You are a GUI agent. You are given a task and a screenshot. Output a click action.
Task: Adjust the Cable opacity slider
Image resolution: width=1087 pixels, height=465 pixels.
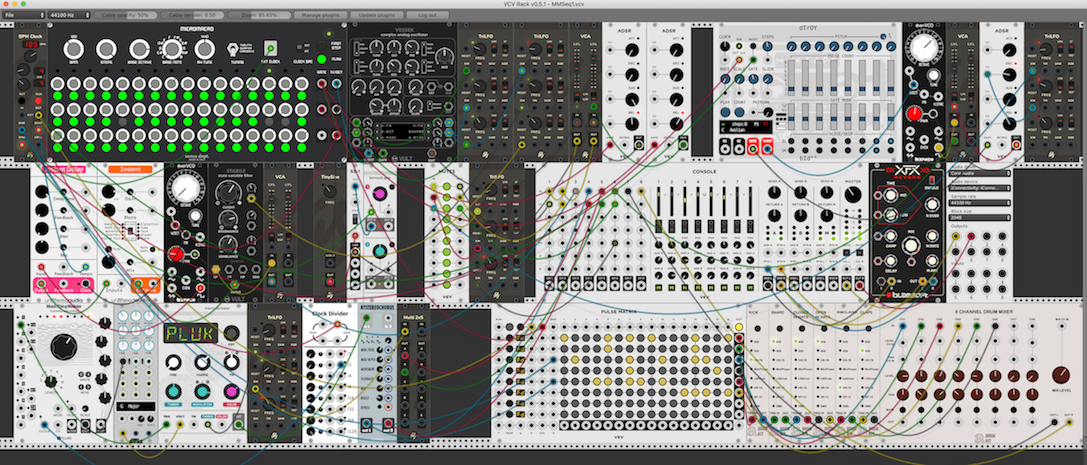click(x=123, y=15)
